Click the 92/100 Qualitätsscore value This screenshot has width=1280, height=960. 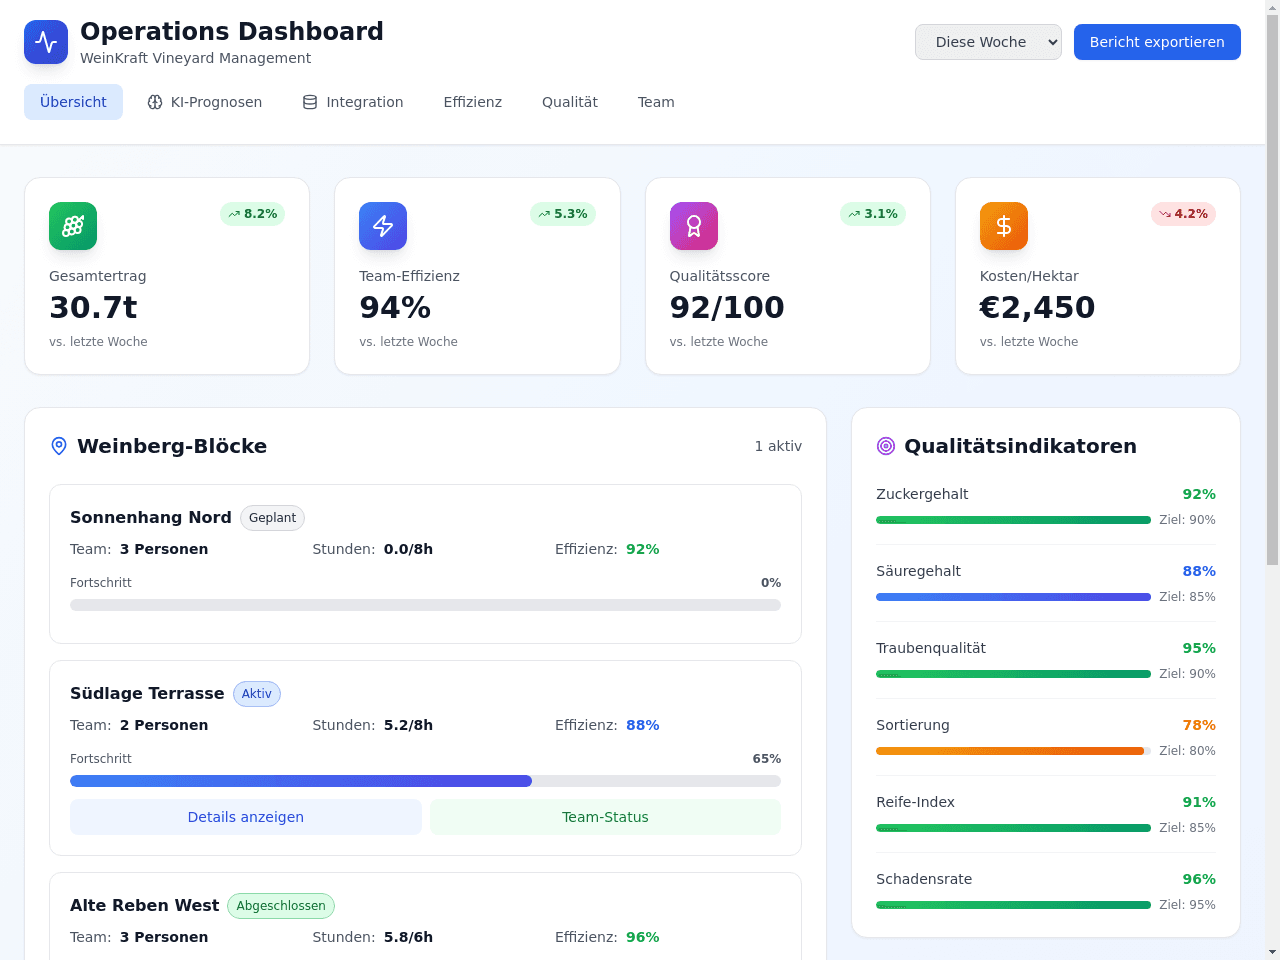tap(727, 307)
